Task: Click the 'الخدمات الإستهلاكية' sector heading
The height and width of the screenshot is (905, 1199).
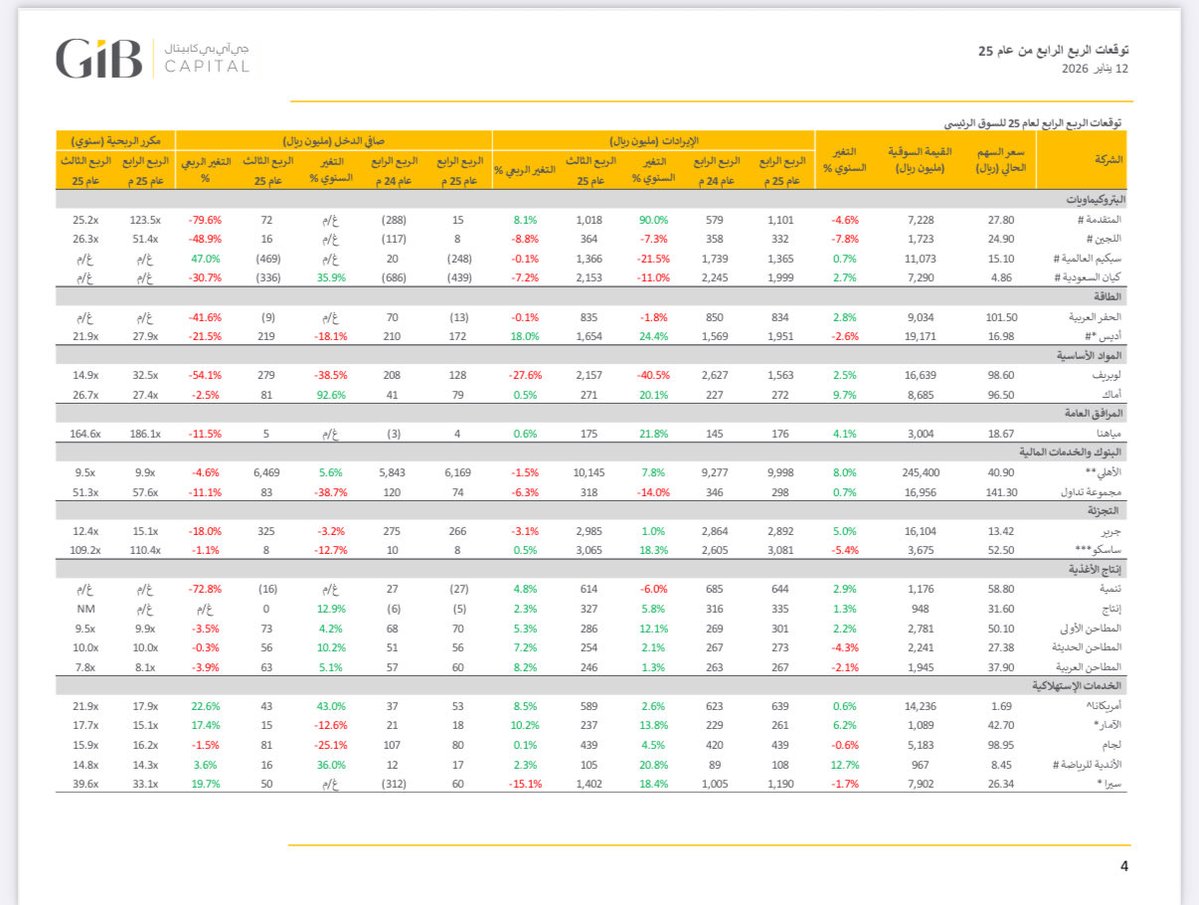Action: tap(1077, 686)
